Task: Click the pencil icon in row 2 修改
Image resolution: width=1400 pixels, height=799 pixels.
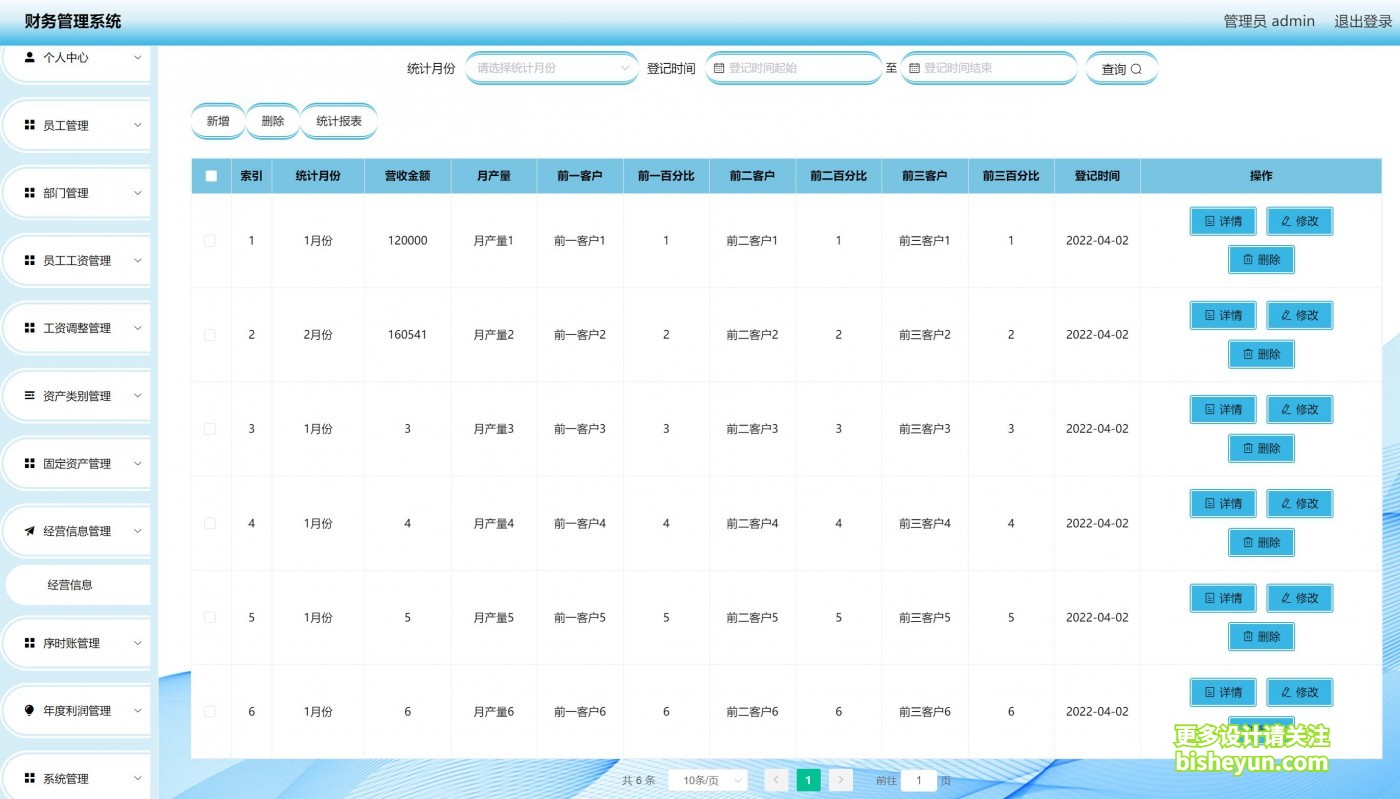Action: pos(1286,315)
